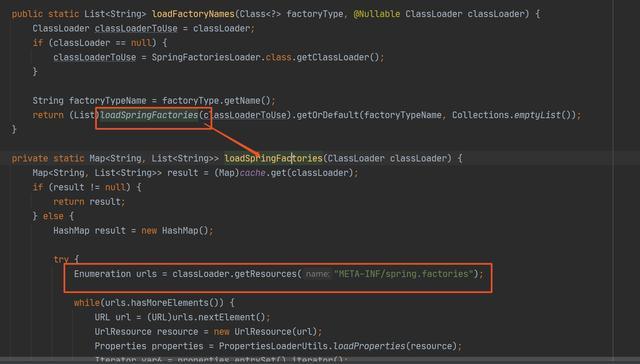
Task: Click the return result statement
Action: [x=89, y=202]
